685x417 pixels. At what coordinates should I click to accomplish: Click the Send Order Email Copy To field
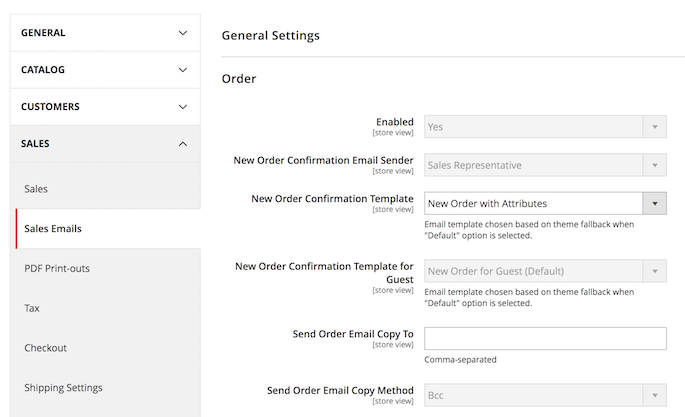pyautogui.click(x=545, y=338)
